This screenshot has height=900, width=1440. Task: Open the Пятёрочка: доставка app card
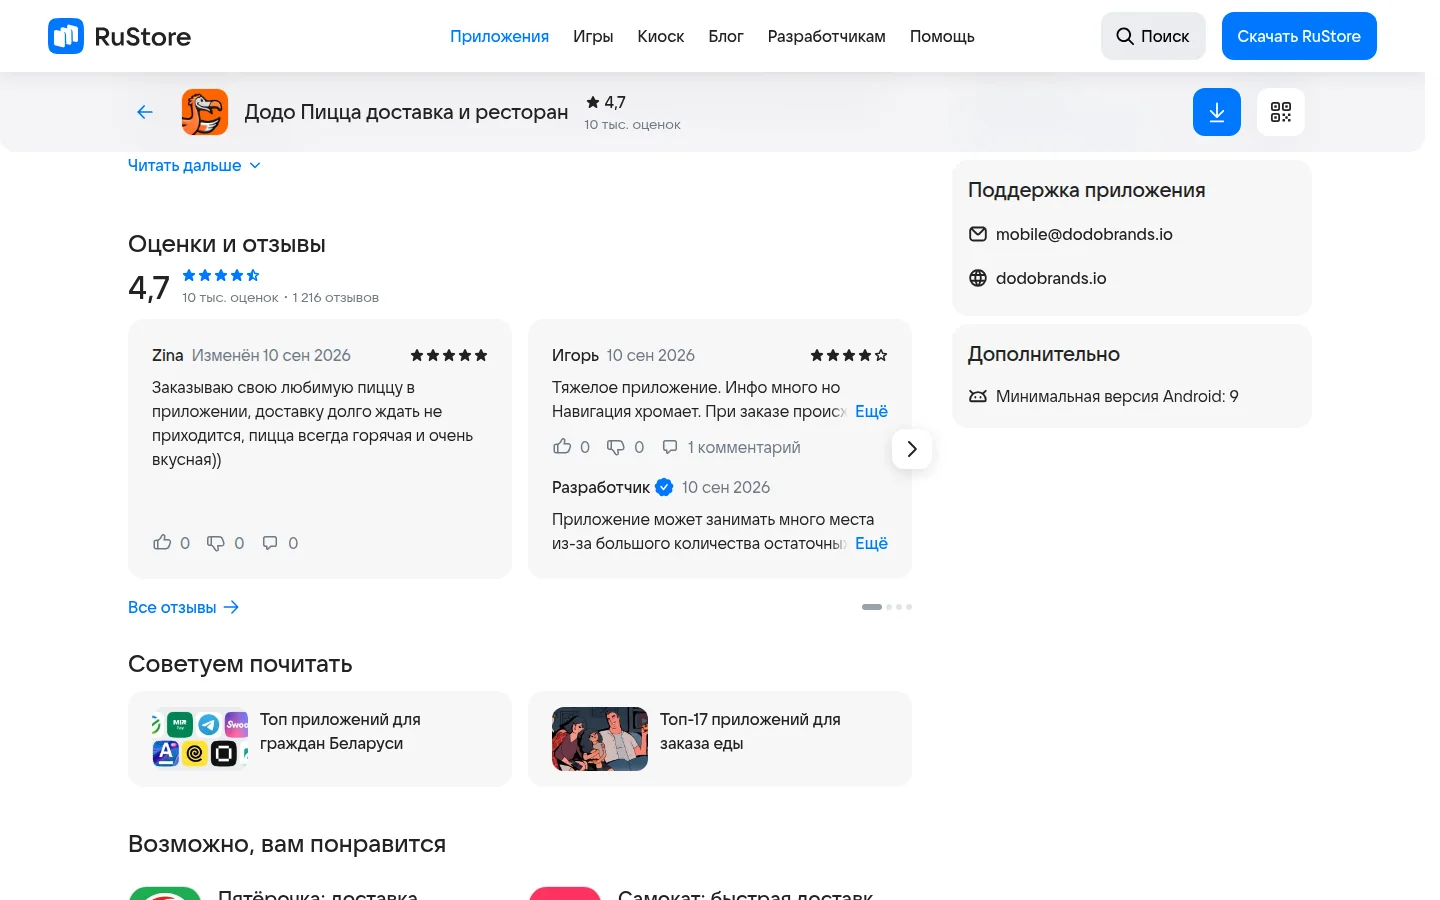pyautogui.click(x=318, y=893)
